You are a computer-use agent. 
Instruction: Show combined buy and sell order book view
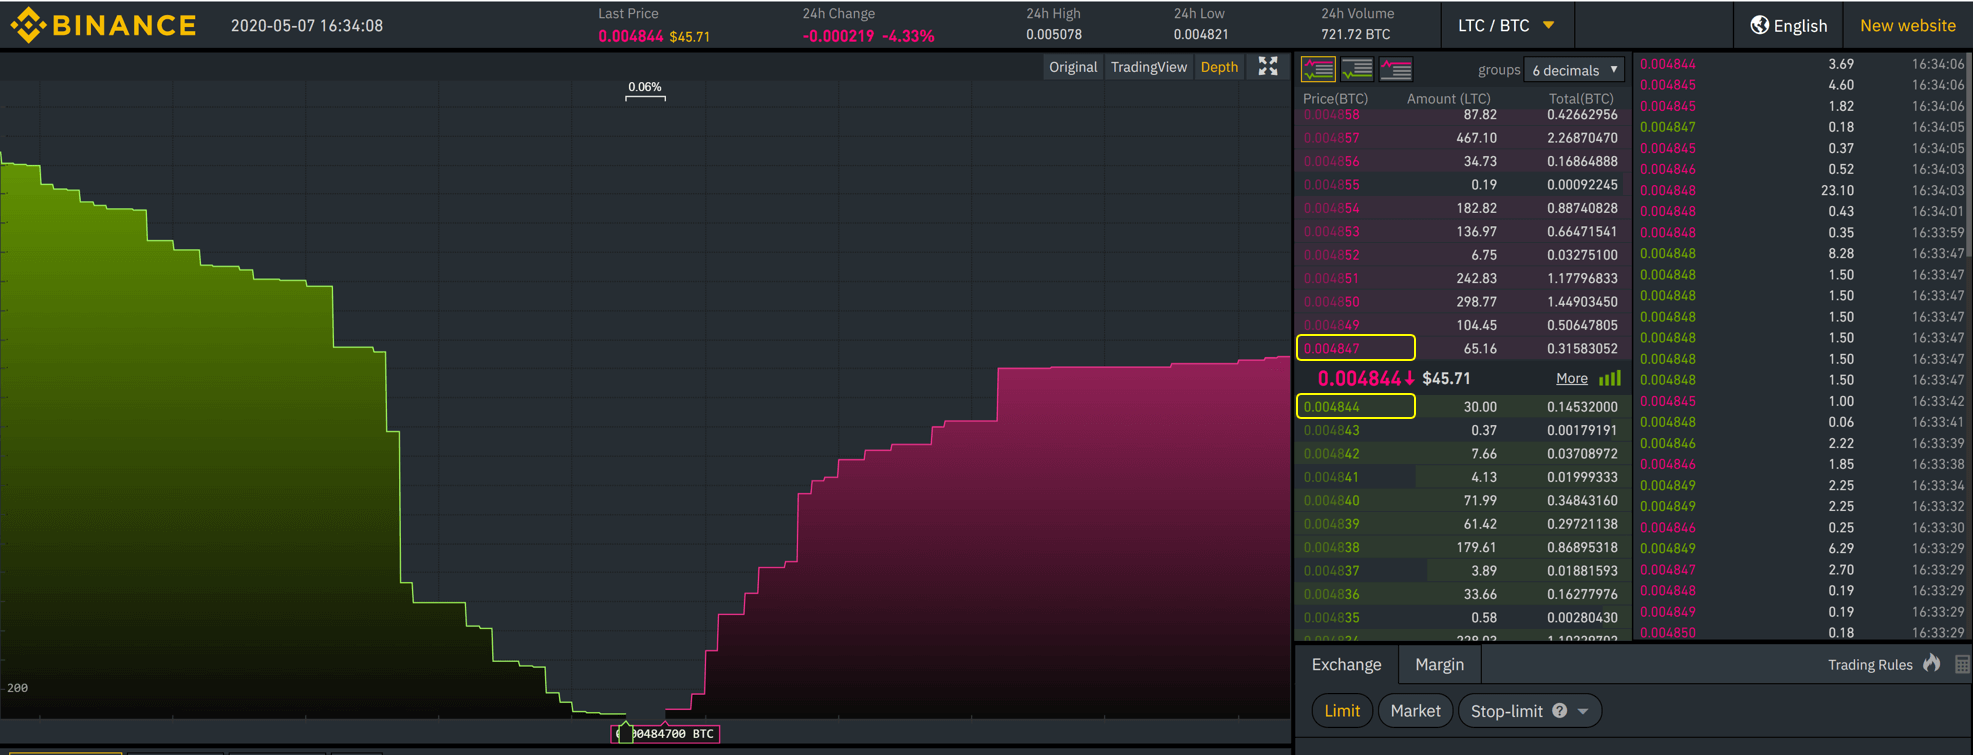pos(1318,69)
